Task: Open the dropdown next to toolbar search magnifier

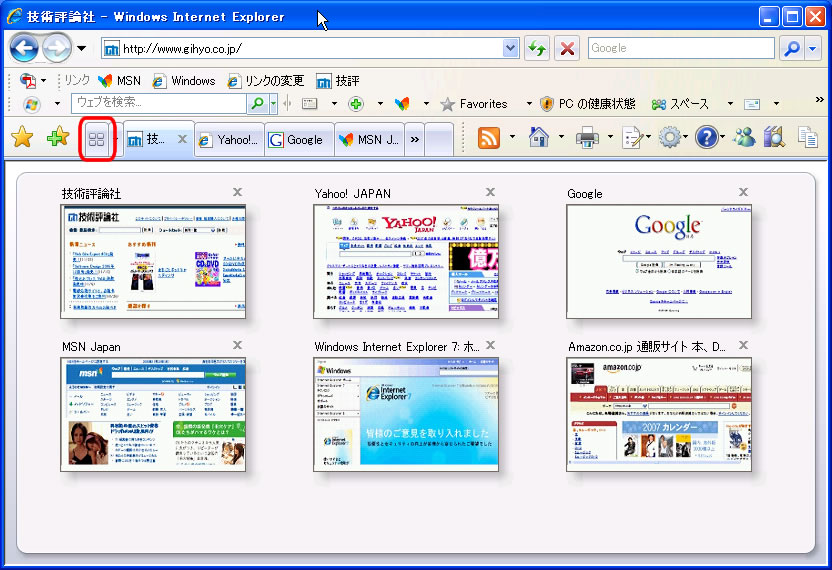Action: [273, 103]
